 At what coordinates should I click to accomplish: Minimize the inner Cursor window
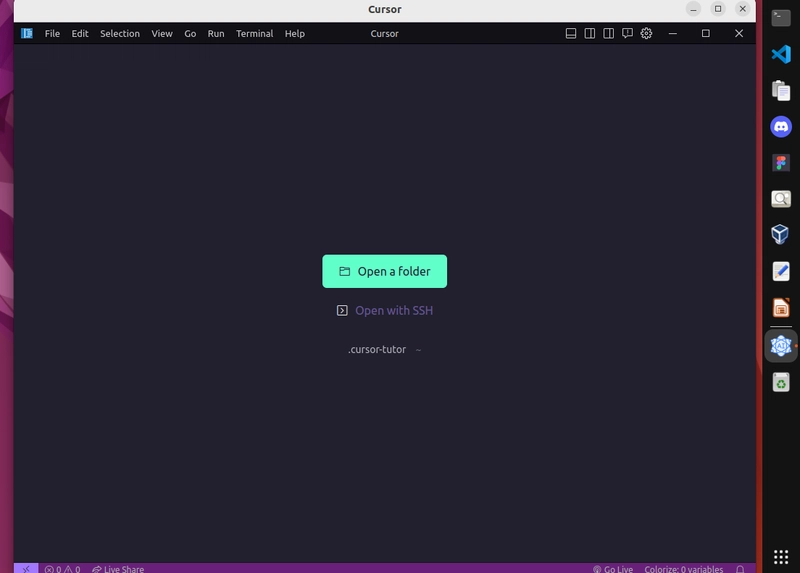point(672,33)
